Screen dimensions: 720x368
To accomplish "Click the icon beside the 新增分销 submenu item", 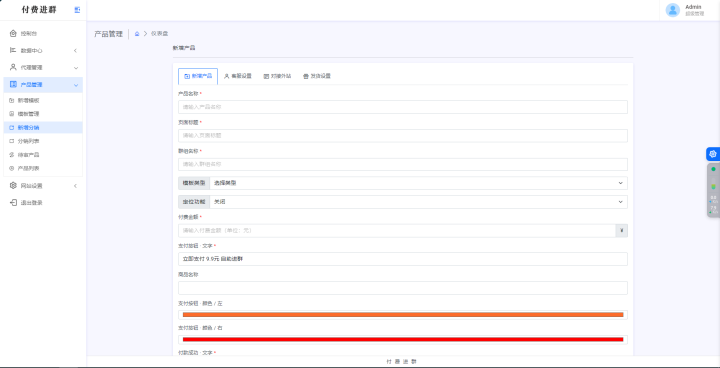I will coord(12,127).
